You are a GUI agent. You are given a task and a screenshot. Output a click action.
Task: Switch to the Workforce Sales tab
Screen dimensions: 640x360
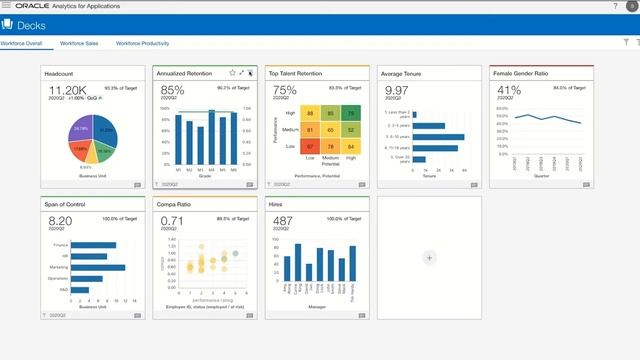(79, 43)
